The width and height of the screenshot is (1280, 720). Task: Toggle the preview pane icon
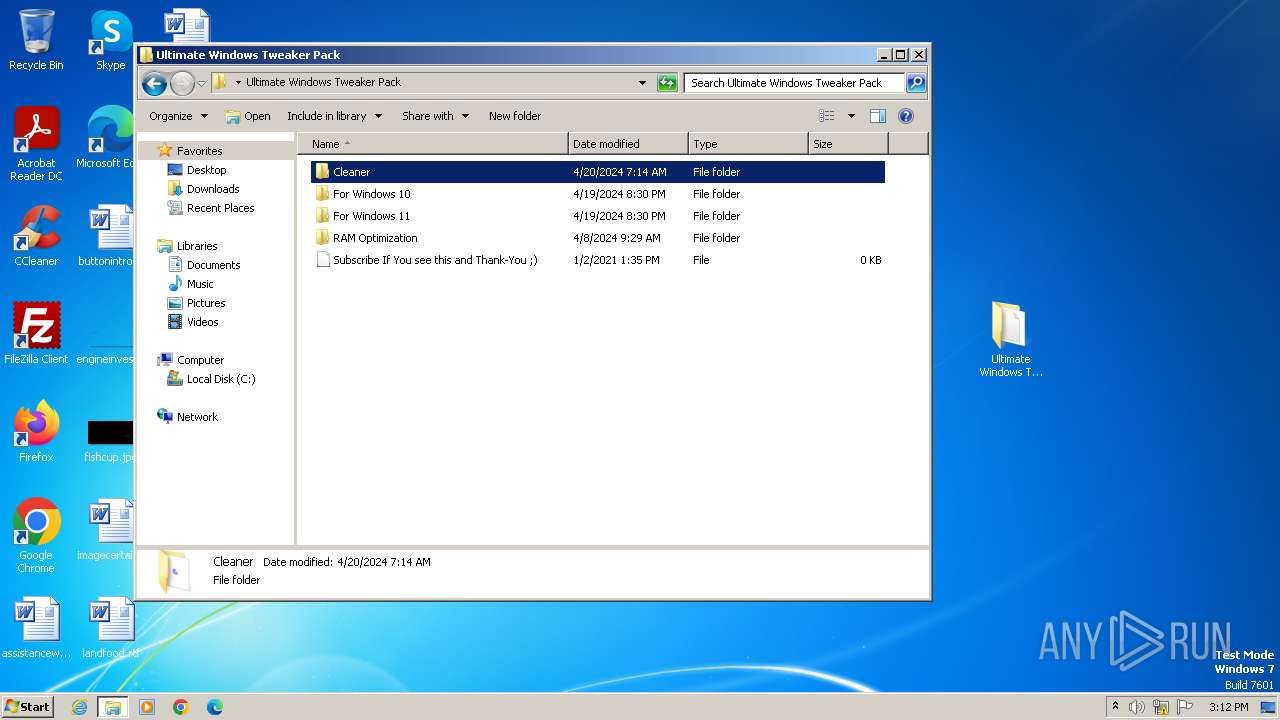[x=878, y=116]
